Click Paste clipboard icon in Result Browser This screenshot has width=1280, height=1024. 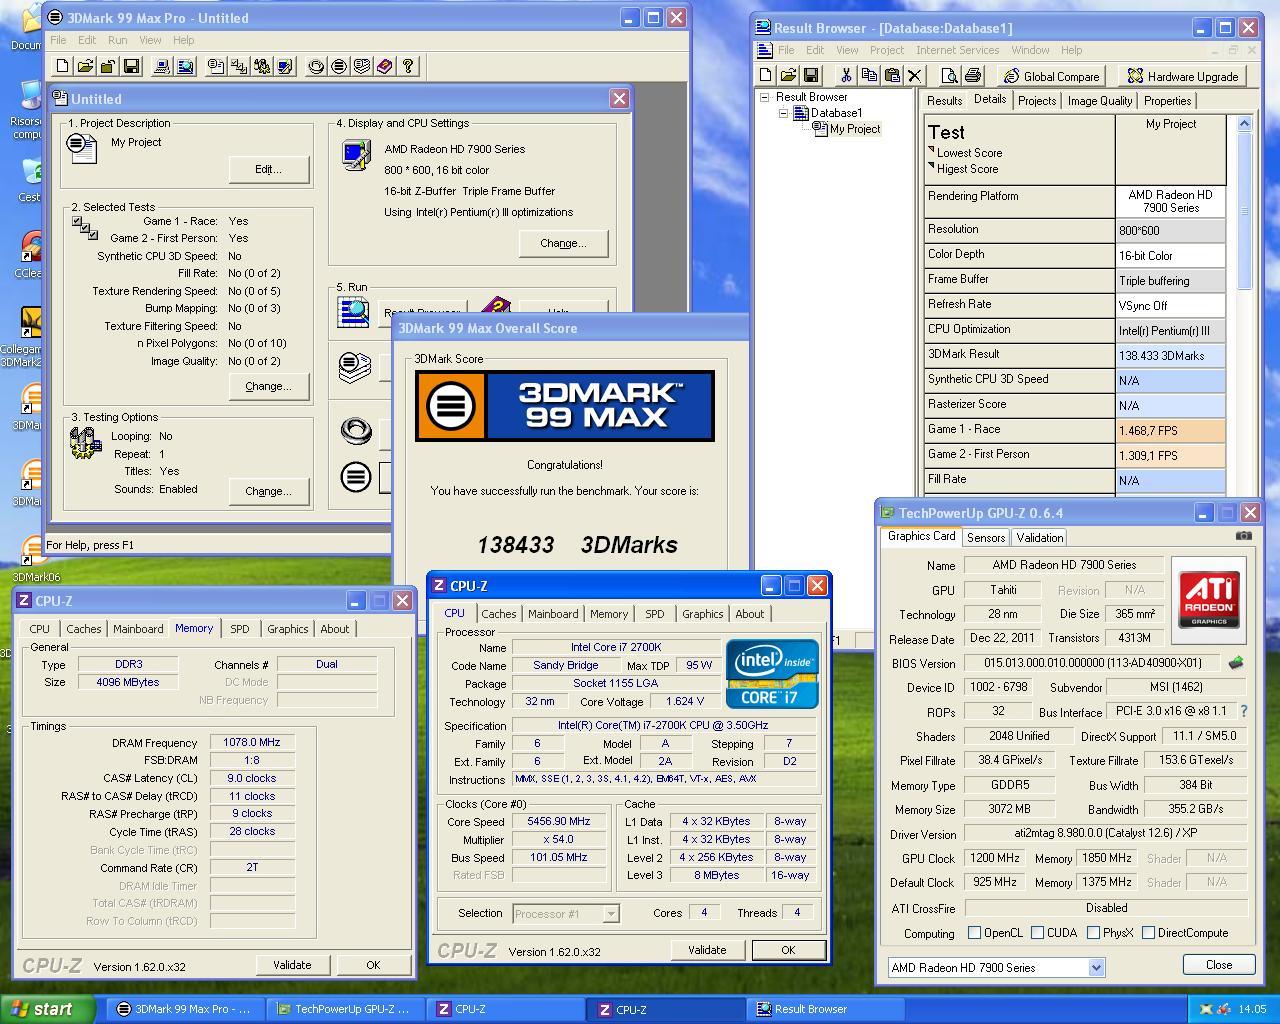click(x=892, y=75)
